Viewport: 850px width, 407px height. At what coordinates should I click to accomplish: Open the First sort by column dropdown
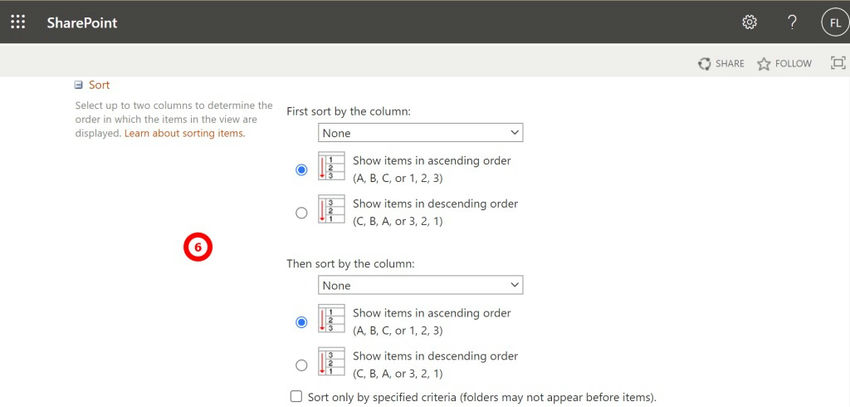pos(421,132)
